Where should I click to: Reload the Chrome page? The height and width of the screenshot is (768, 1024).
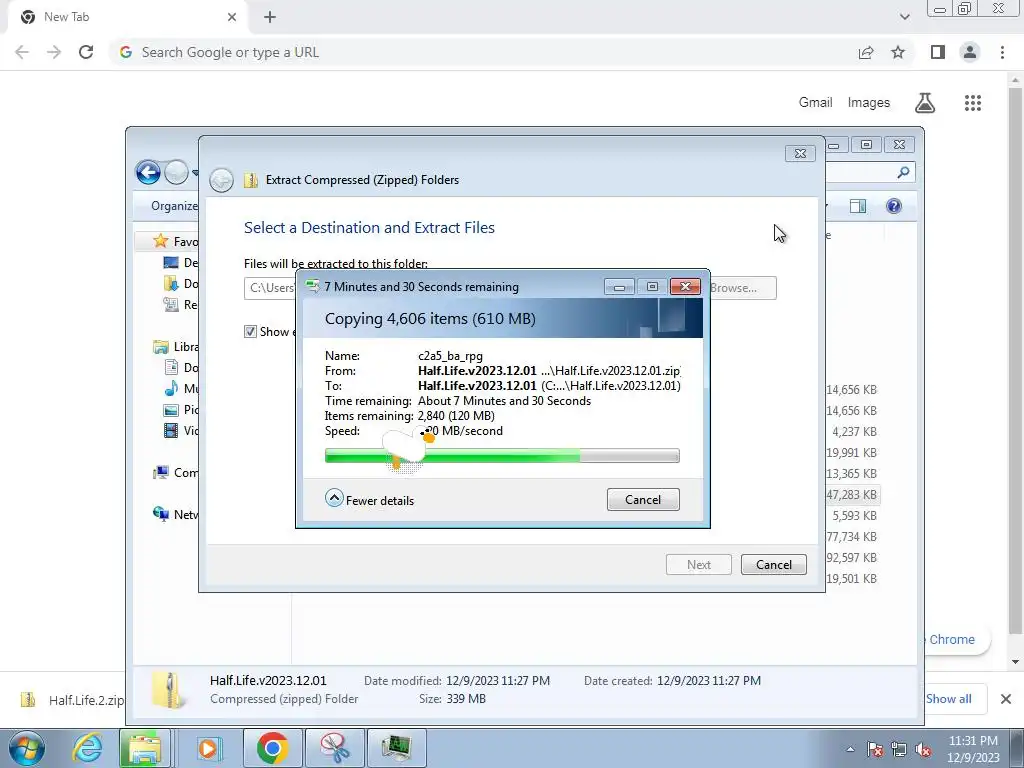[86, 52]
